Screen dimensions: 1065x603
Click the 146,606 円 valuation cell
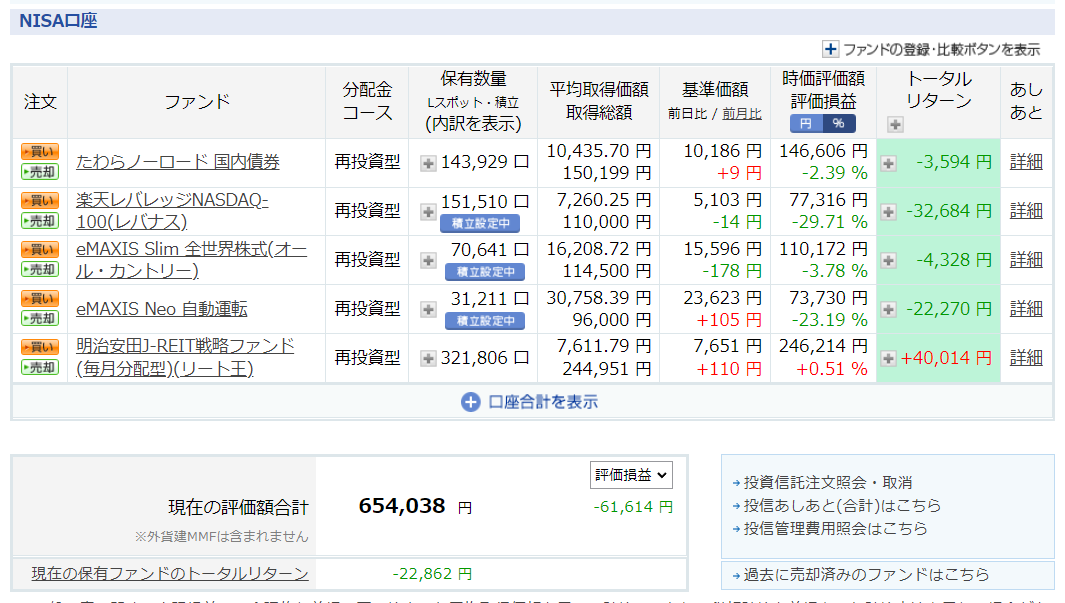(x=823, y=151)
